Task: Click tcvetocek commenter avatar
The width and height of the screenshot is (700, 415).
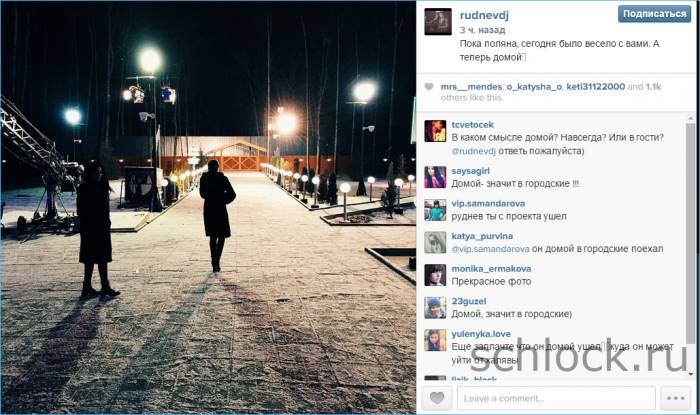Action: point(435,131)
